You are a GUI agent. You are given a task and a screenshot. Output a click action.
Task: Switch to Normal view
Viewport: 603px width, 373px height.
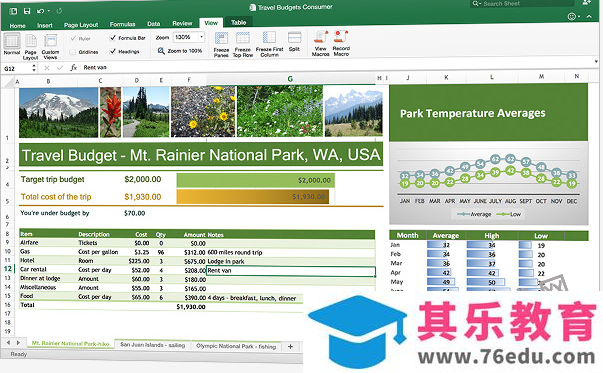(12, 44)
